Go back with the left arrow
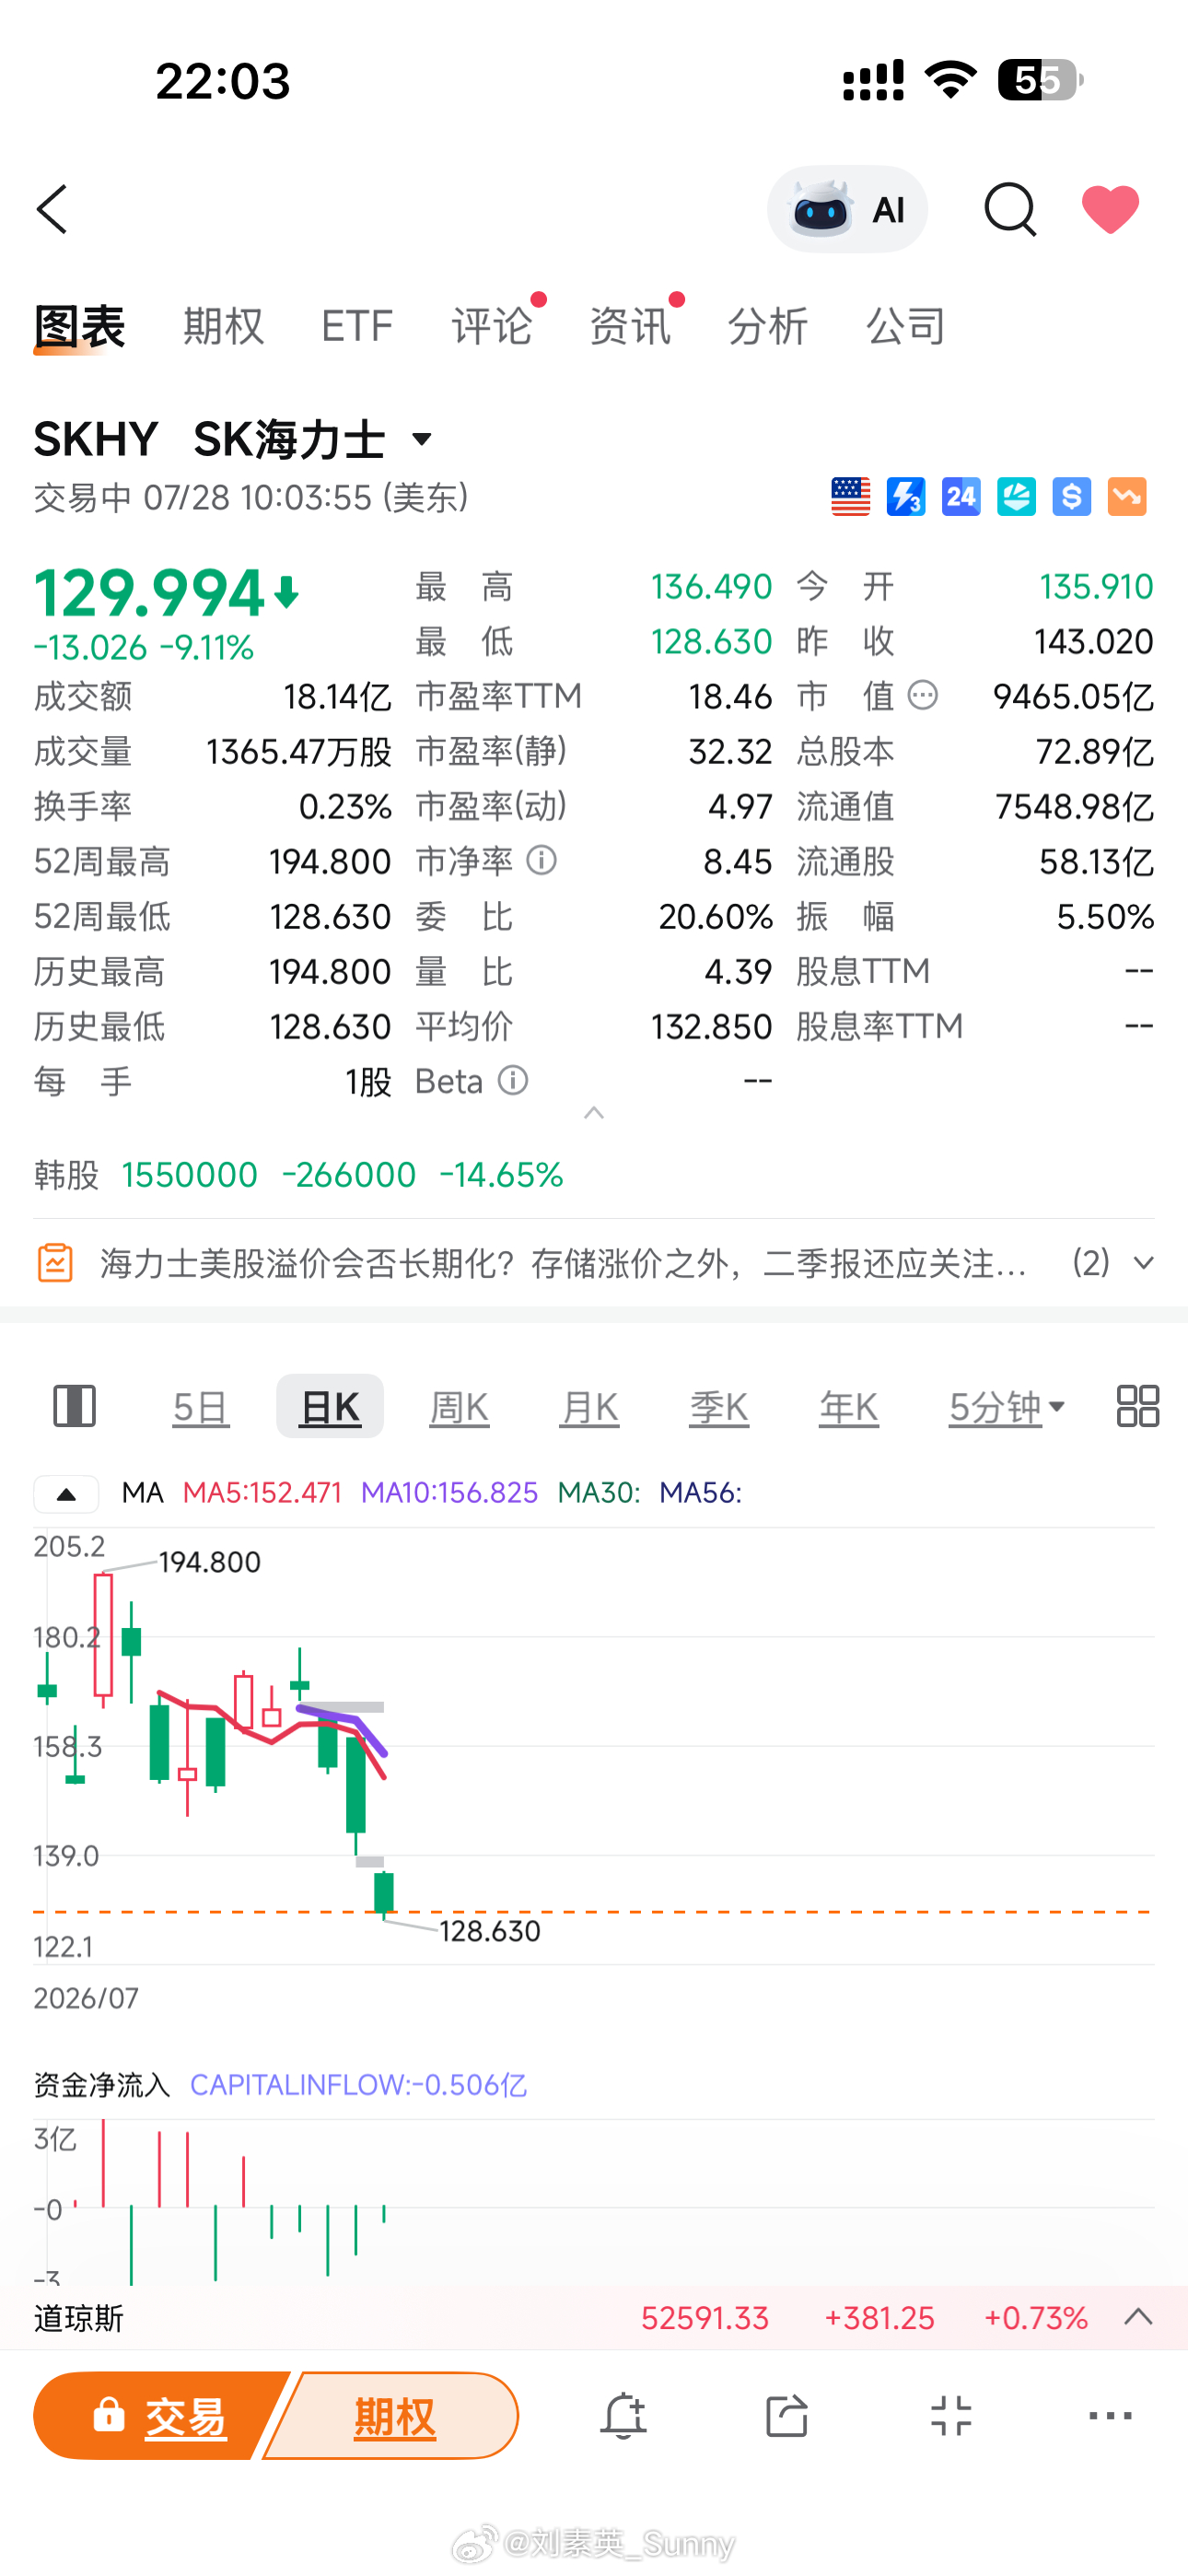 (x=52, y=209)
